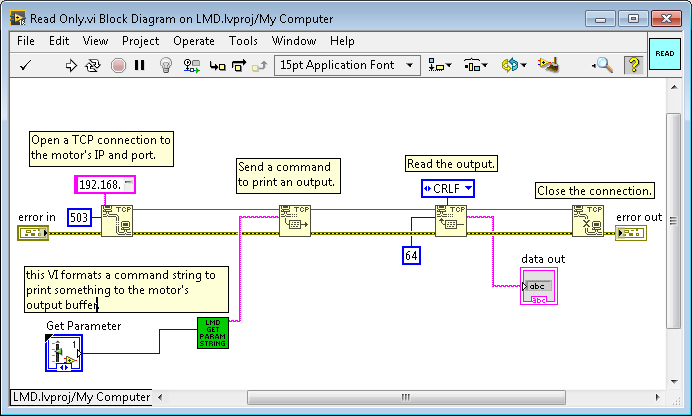Select the LMD GET PARAM STRING subVI
692x416 pixels.
click(x=213, y=333)
